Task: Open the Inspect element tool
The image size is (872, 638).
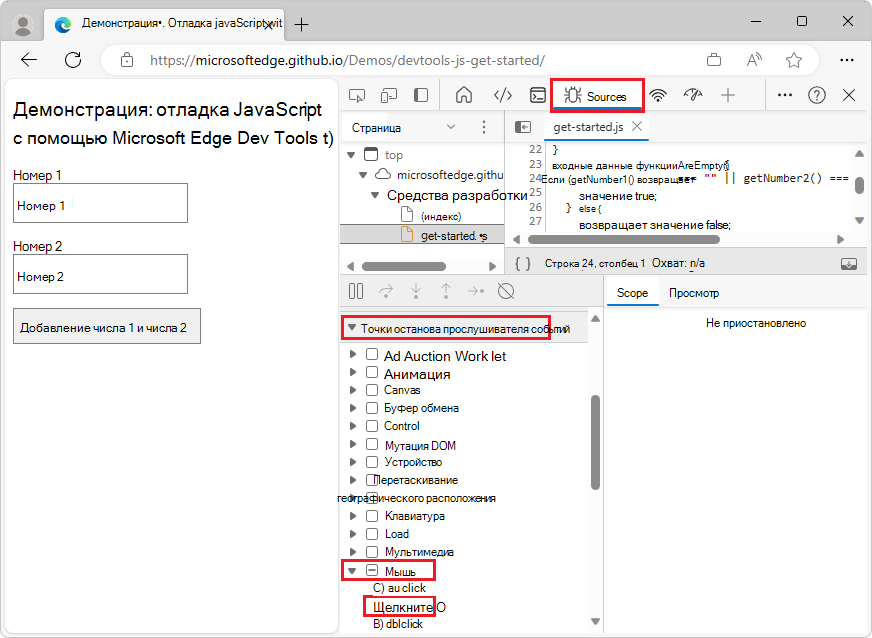Action: click(x=356, y=96)
